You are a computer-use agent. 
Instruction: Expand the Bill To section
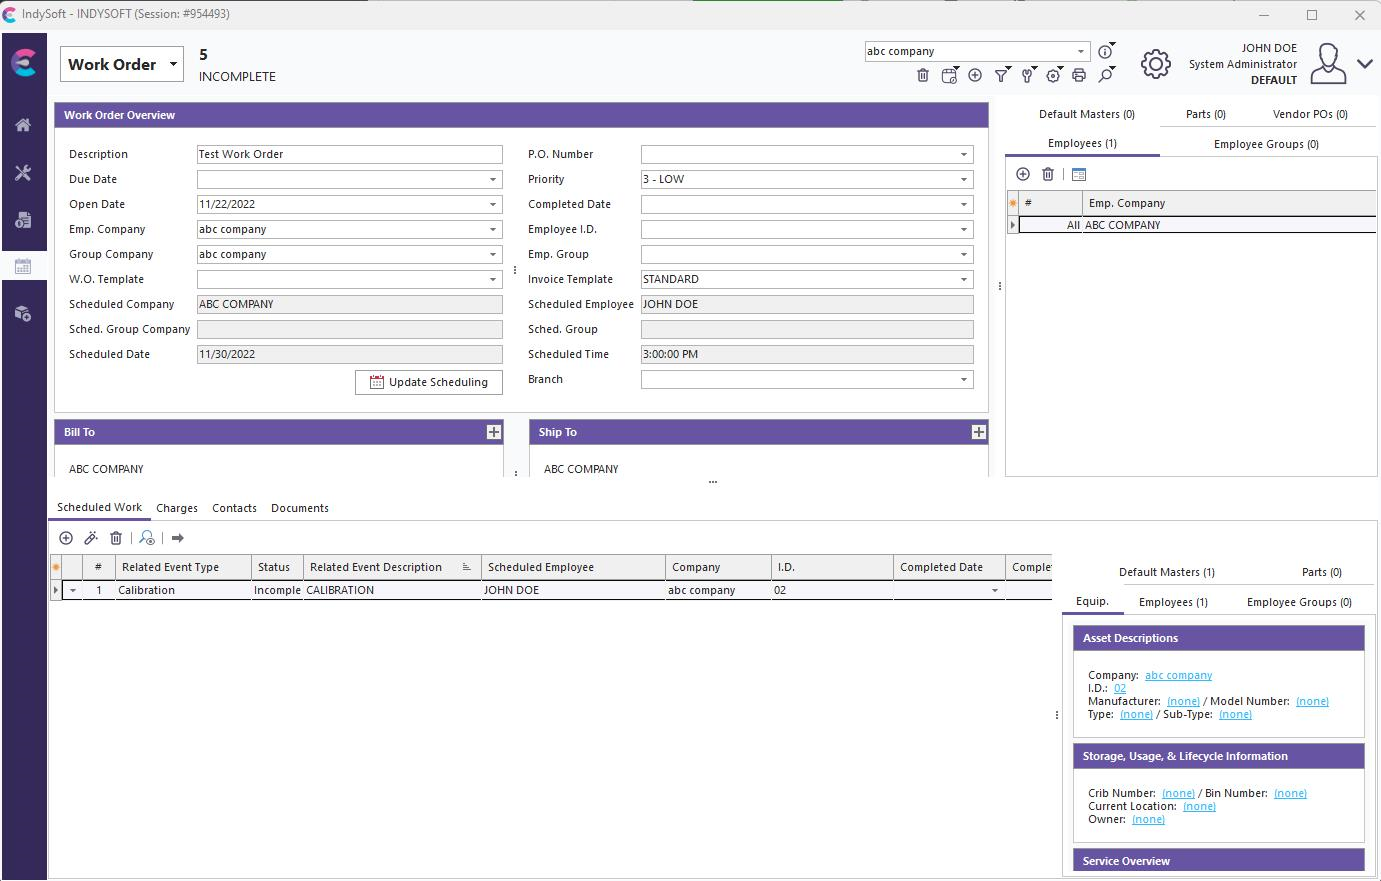point(493,432)
